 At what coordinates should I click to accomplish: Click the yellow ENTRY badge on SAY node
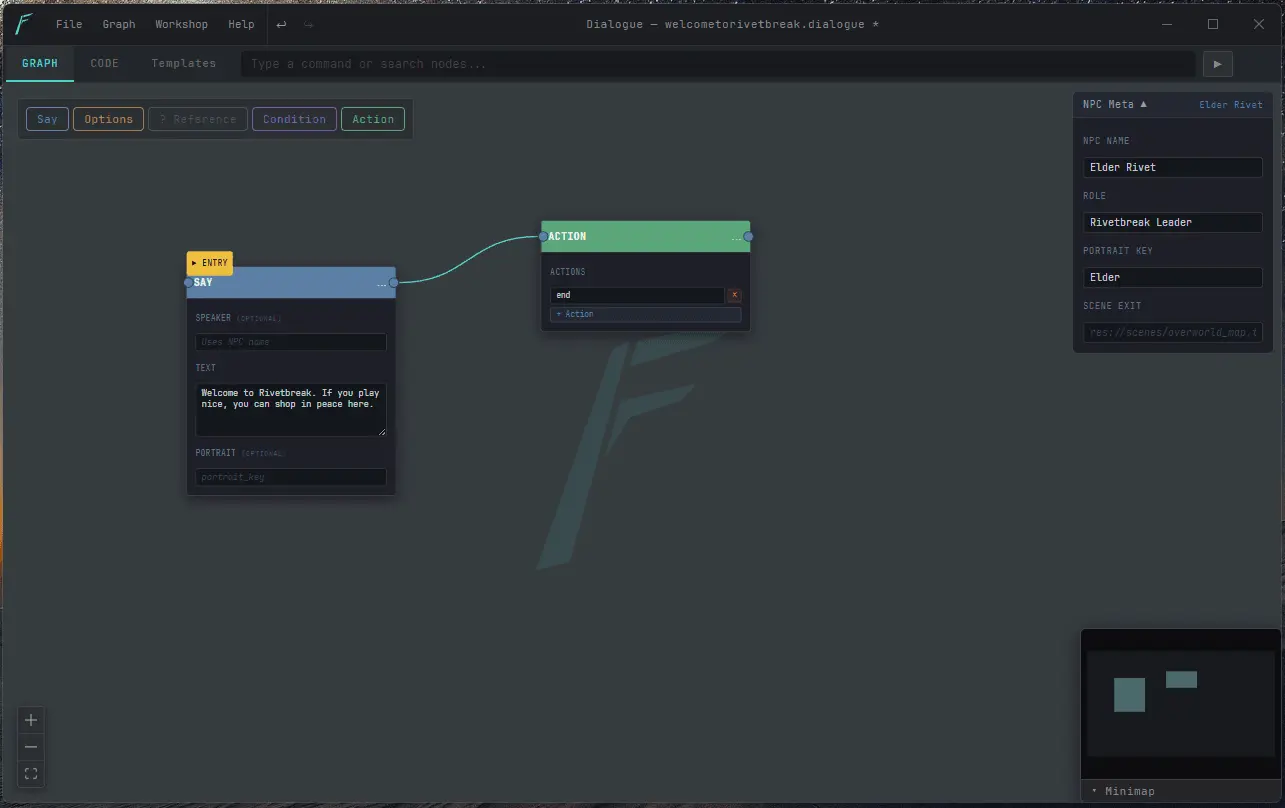[x=210, y=263]
